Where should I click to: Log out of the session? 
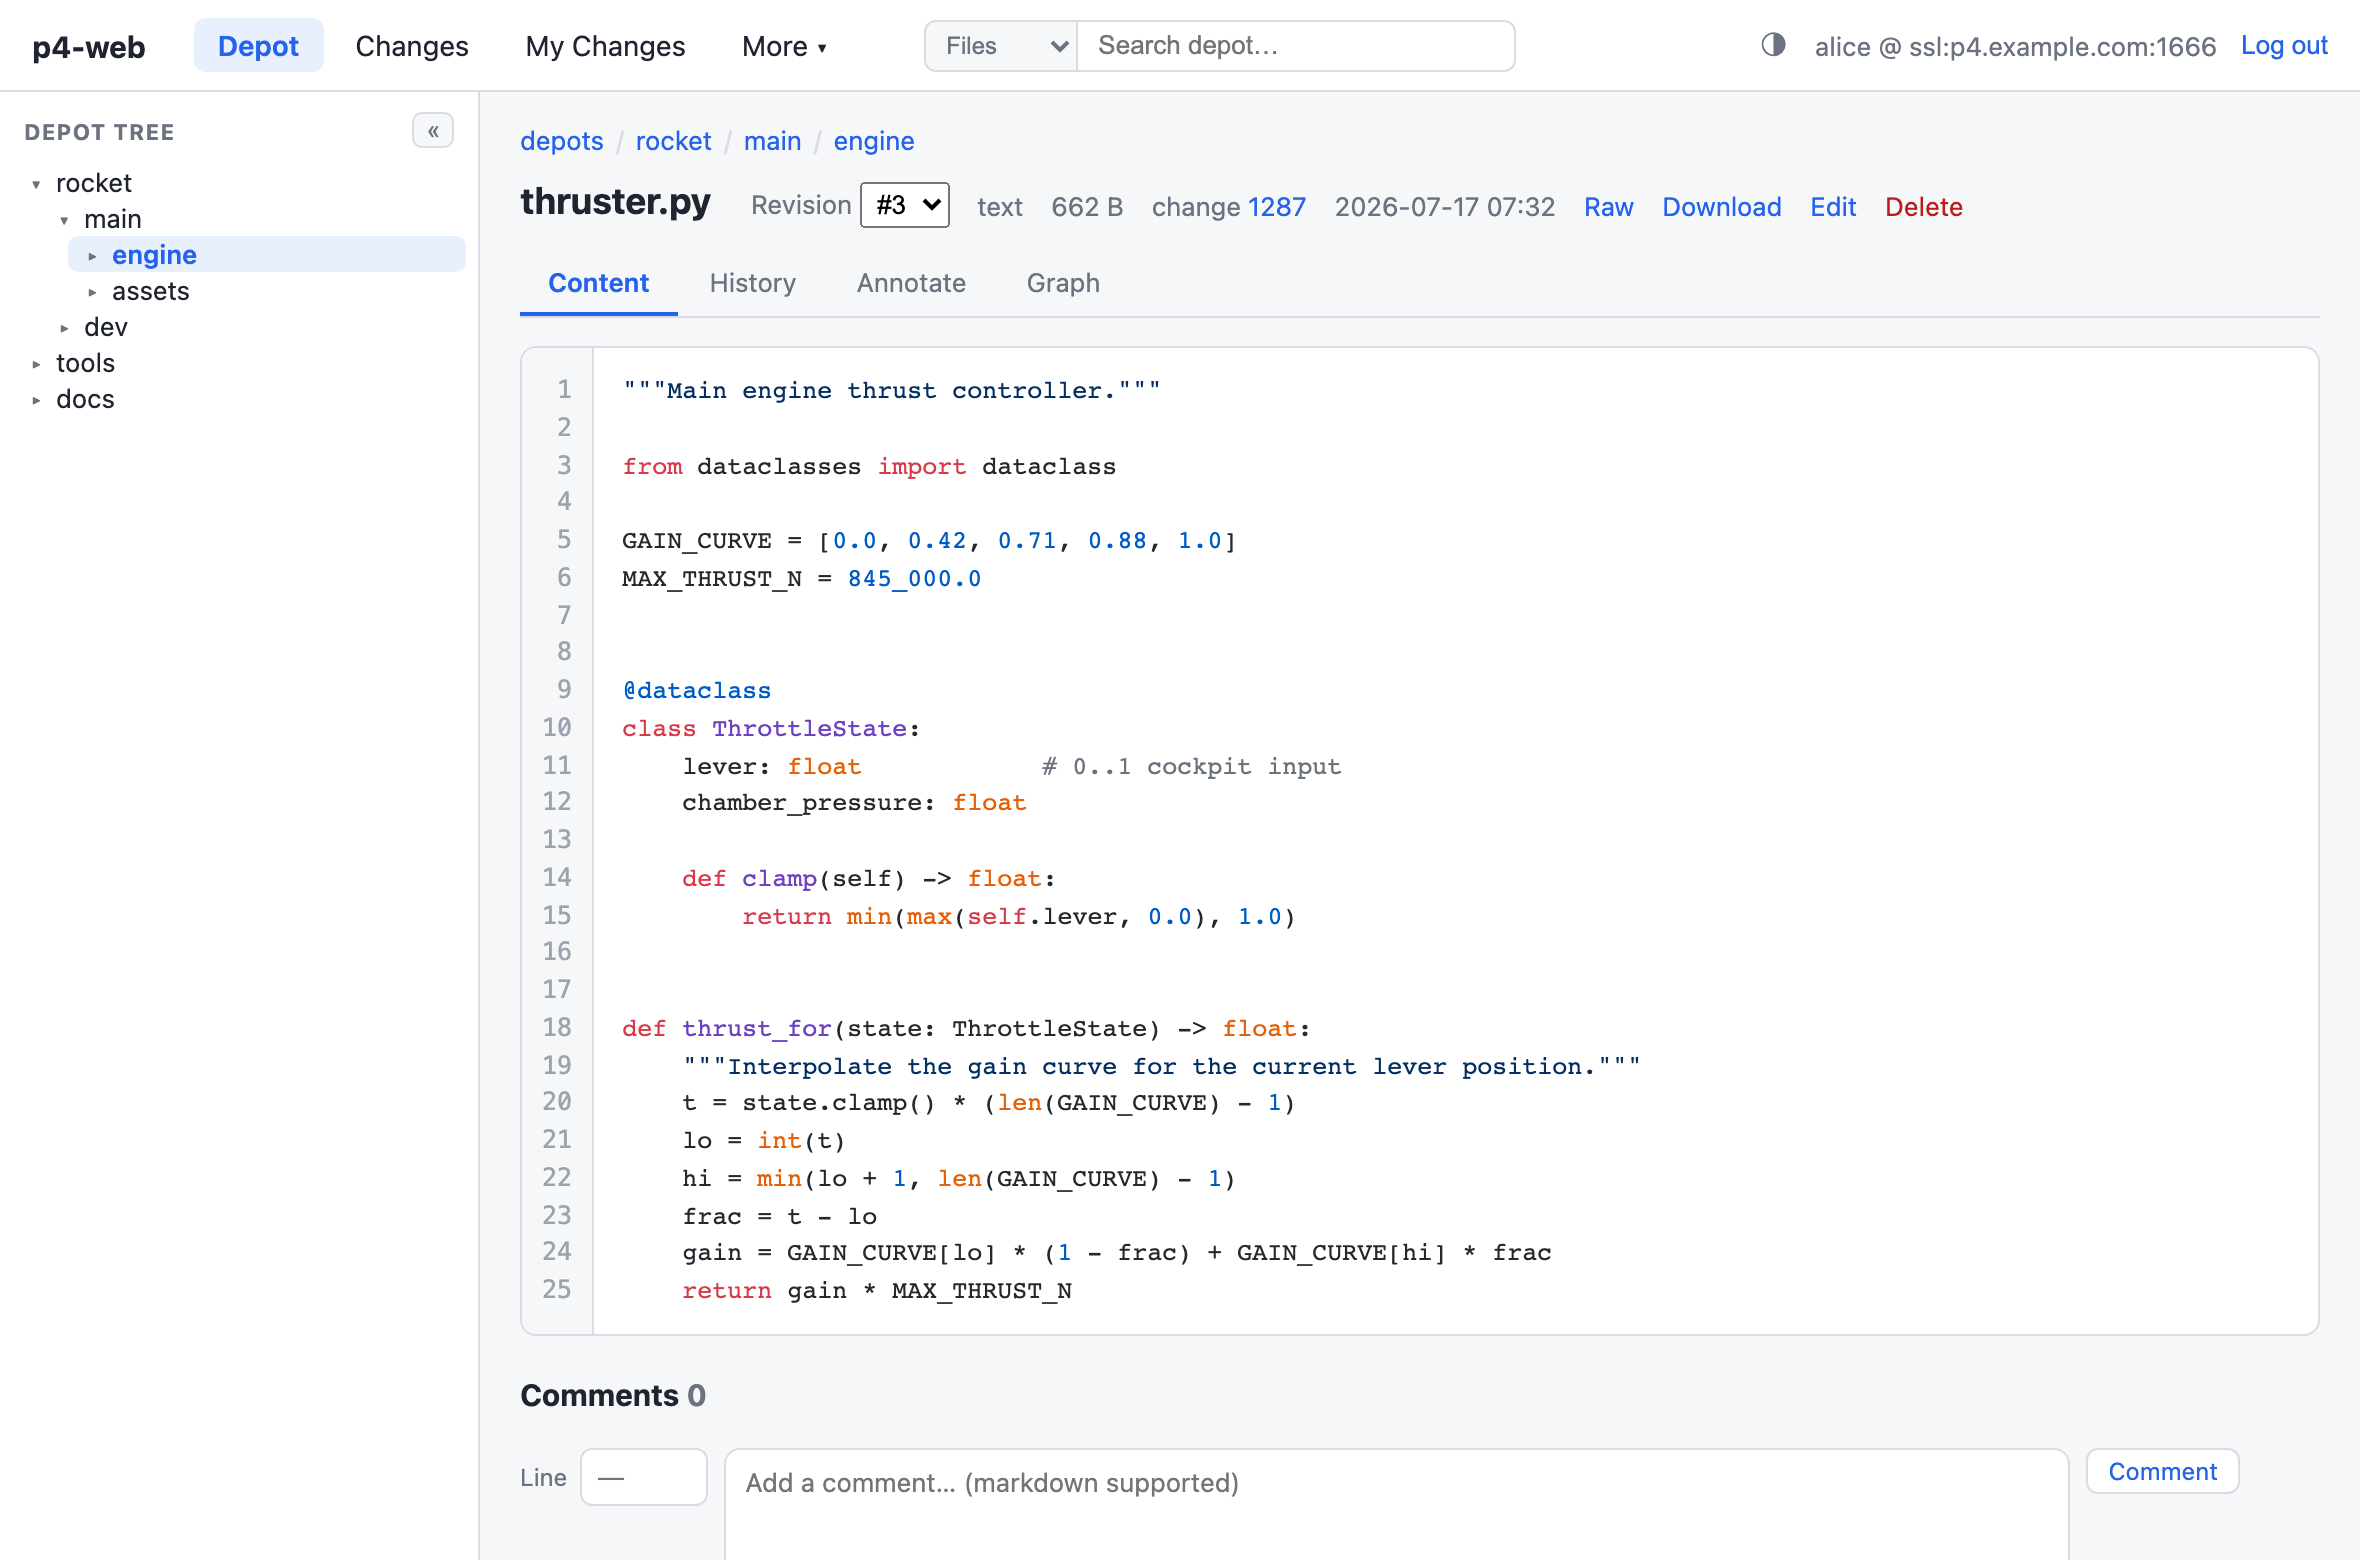(x=2284, y=46)
